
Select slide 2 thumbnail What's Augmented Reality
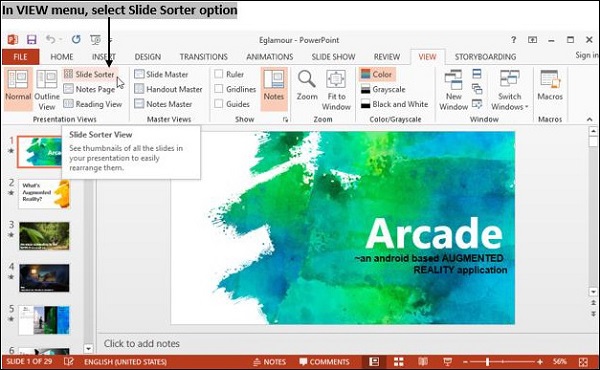coord(44,194)
